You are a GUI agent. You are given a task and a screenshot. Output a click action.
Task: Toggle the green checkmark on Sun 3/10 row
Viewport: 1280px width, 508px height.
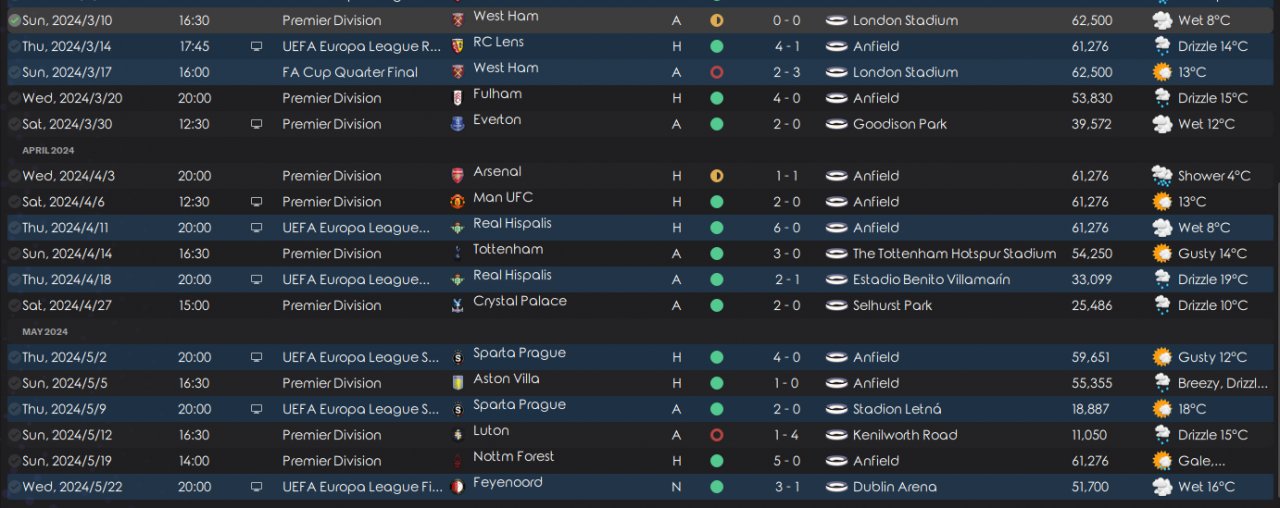[x=14, y=20]
